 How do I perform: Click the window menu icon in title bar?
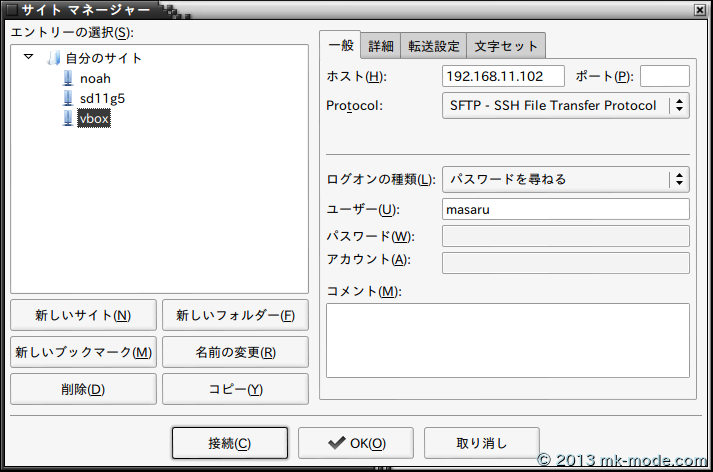pos(11,11)
